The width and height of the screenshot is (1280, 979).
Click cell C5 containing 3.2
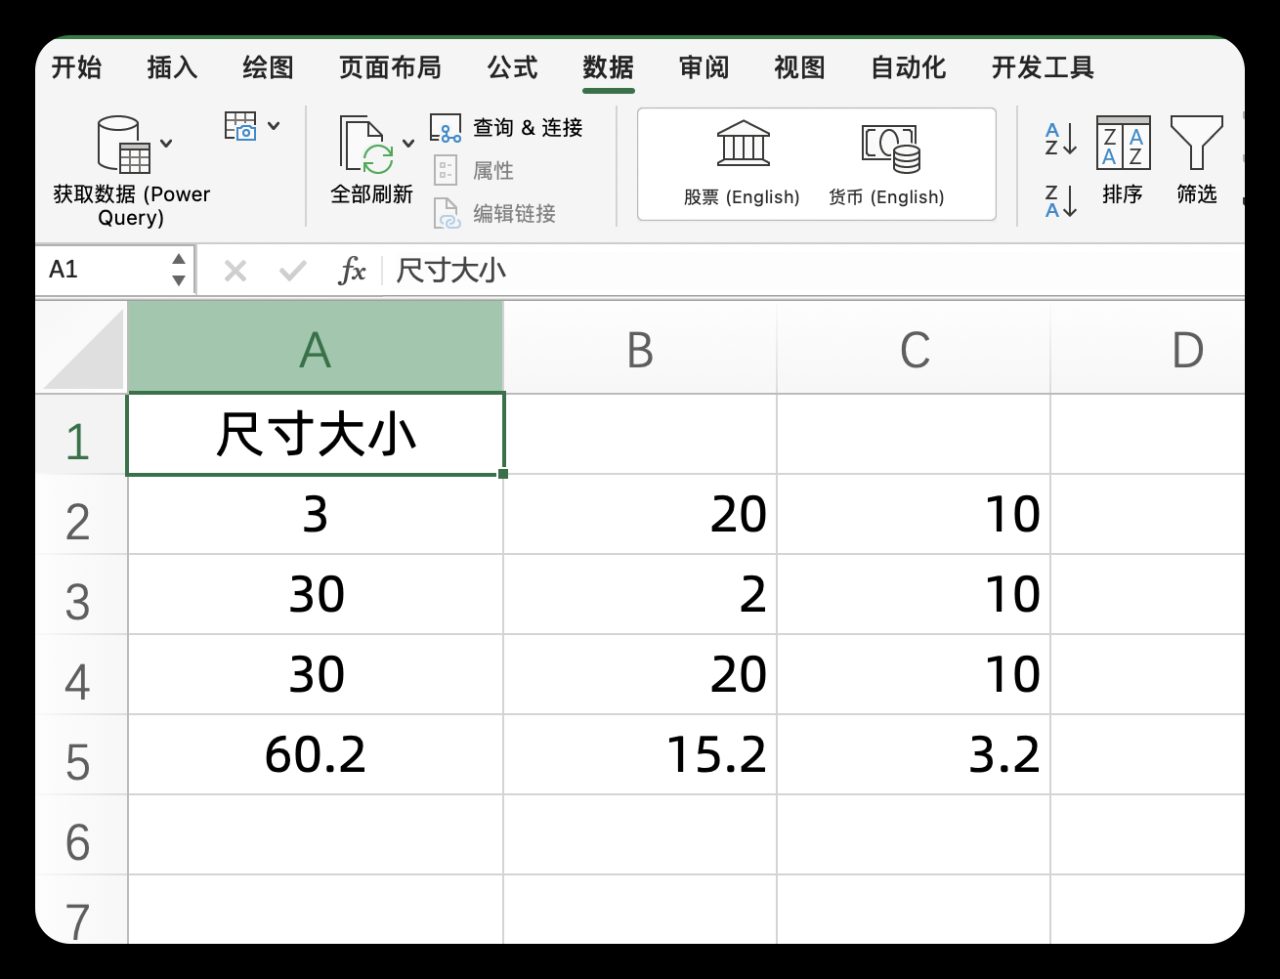[x=914, y=755]
